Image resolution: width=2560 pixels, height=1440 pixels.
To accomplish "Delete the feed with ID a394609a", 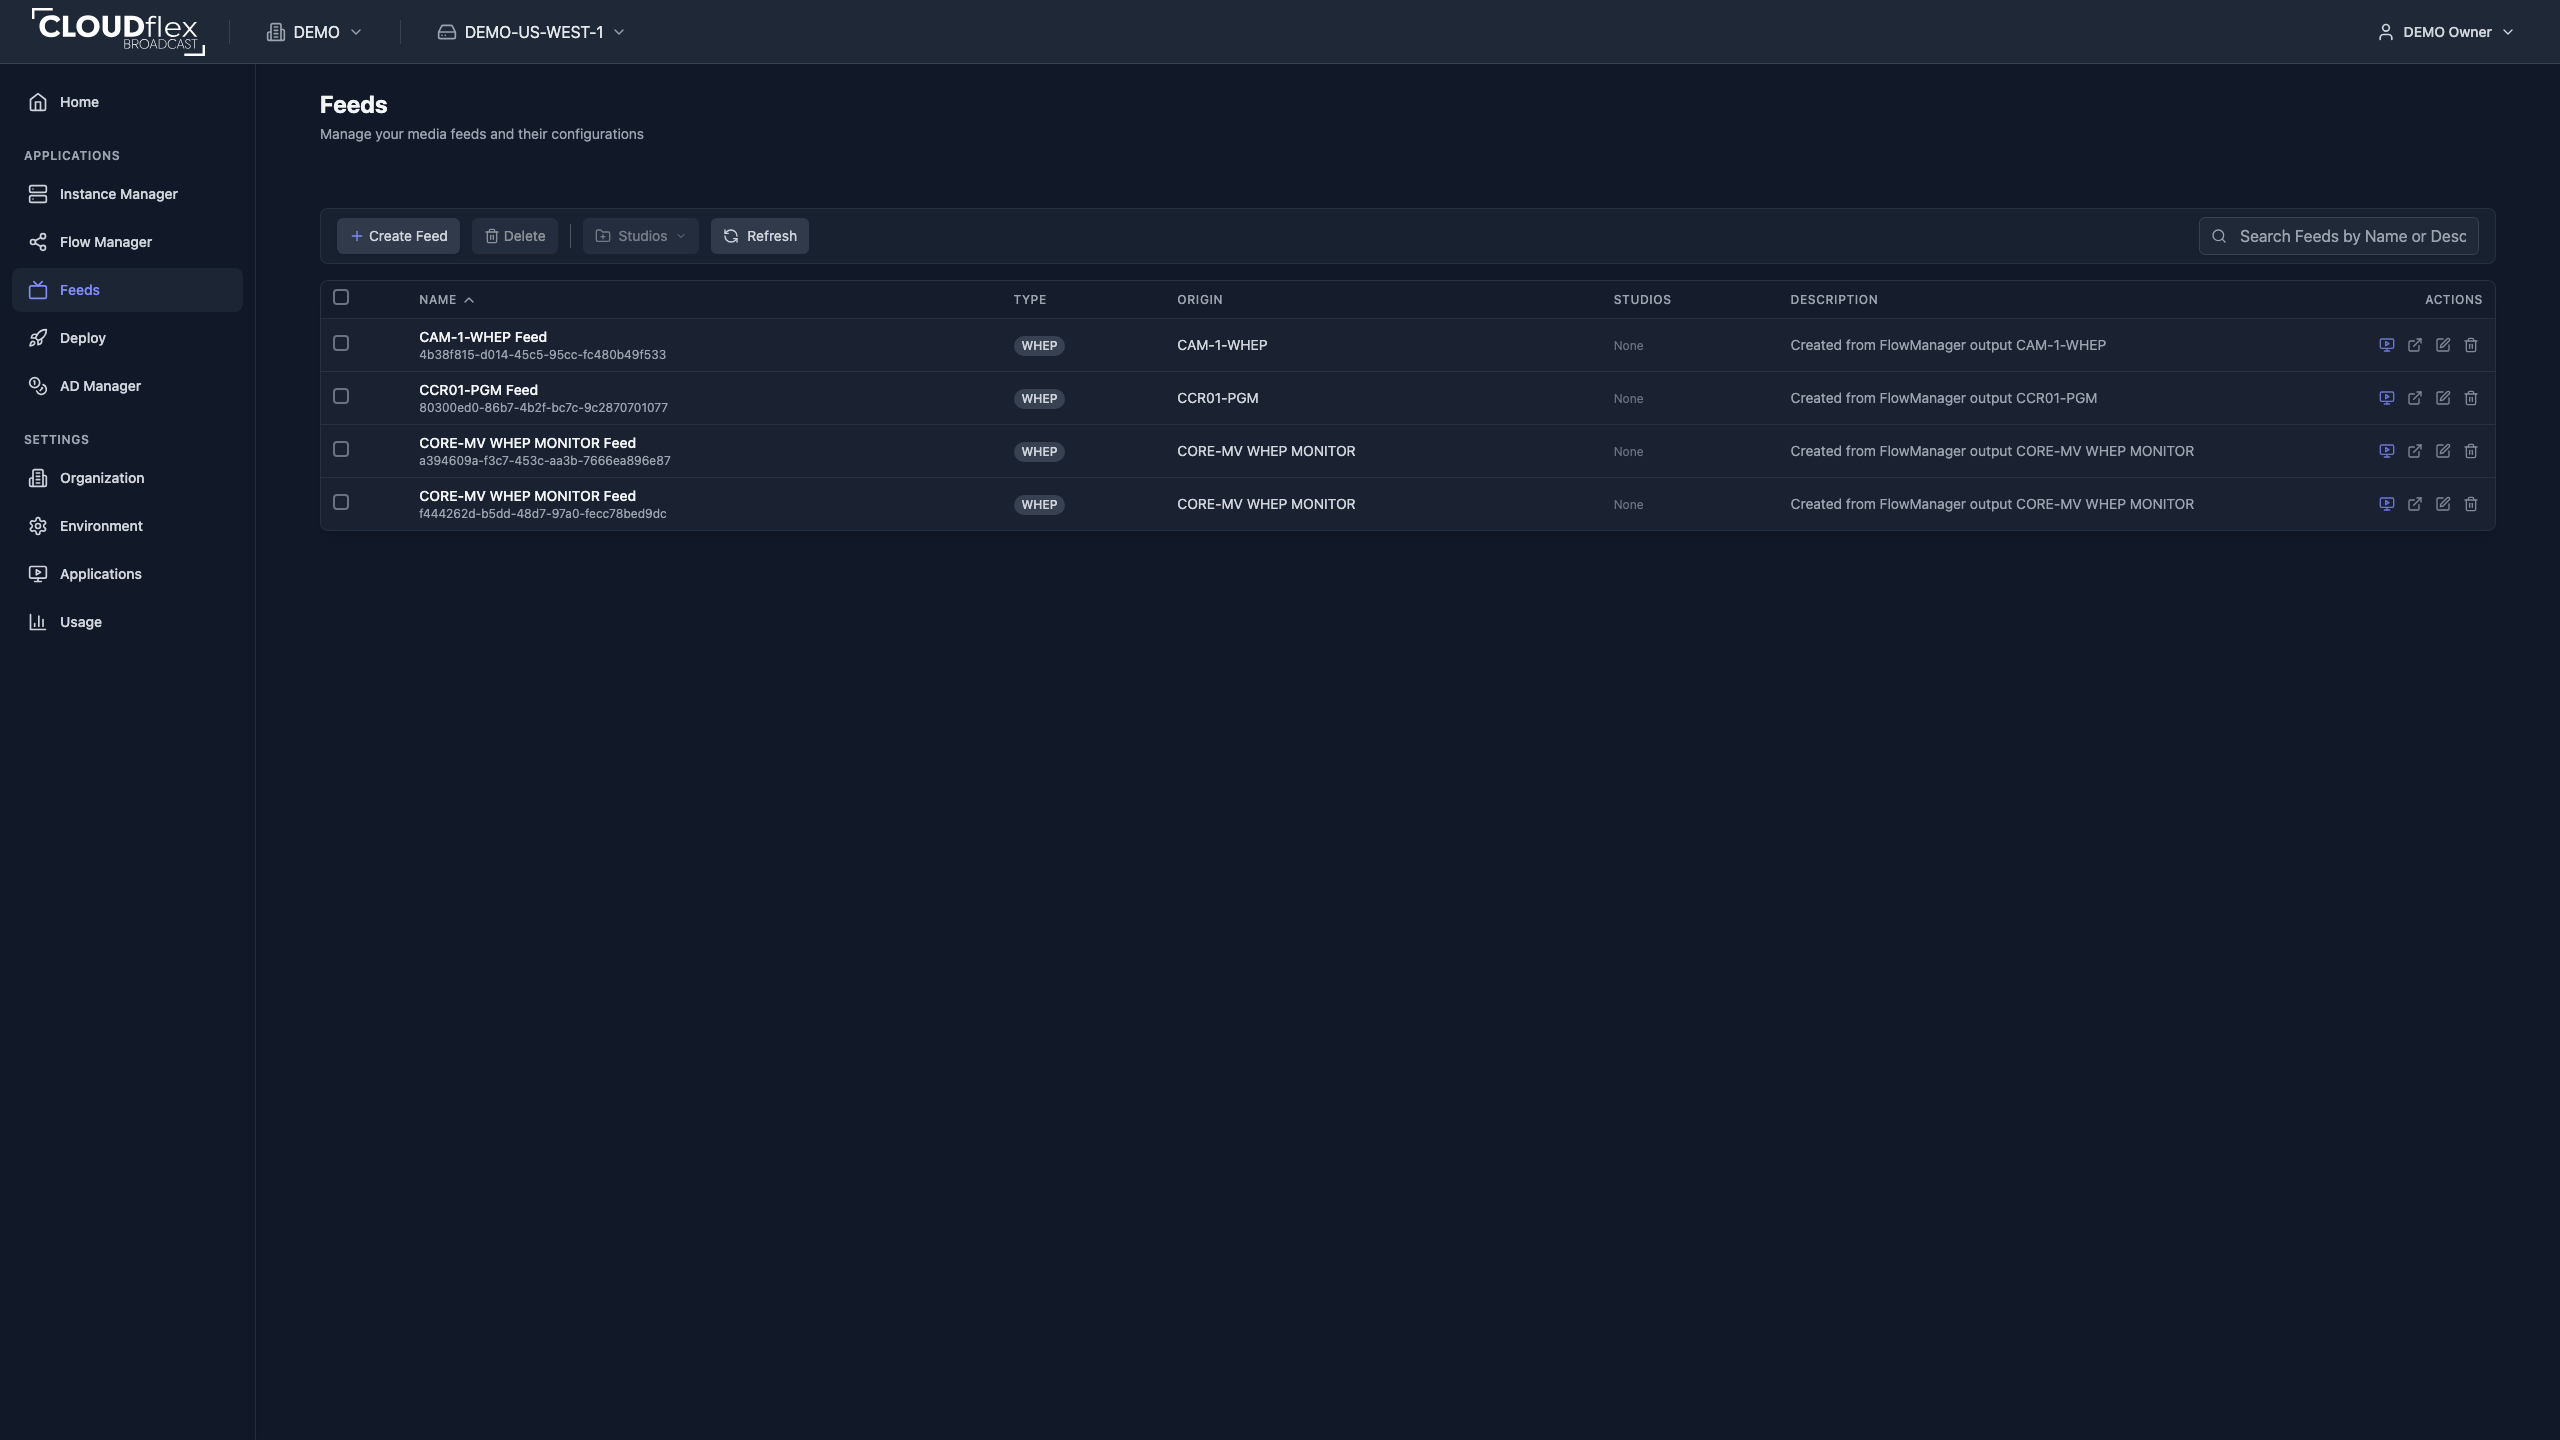I will [2470, 451].
